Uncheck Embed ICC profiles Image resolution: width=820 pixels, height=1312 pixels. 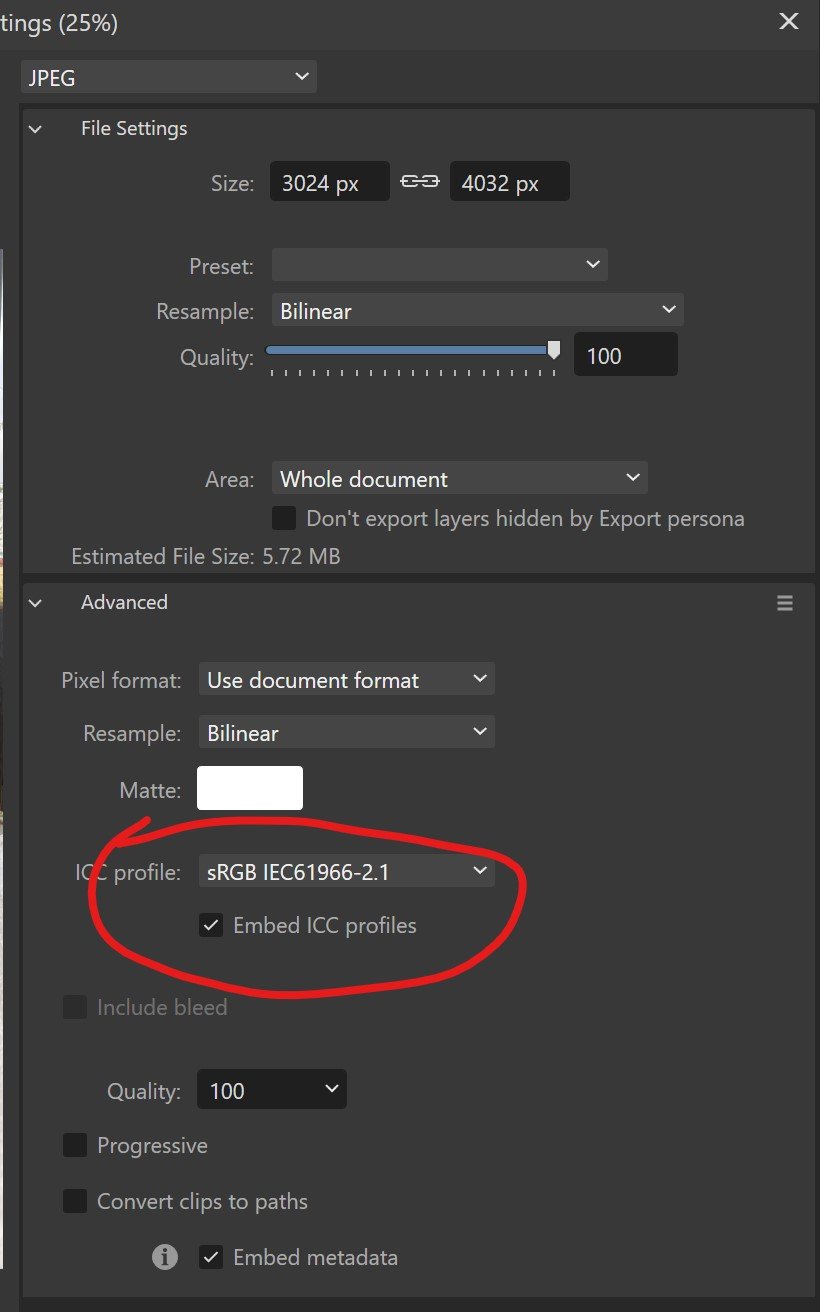(210, 925)
